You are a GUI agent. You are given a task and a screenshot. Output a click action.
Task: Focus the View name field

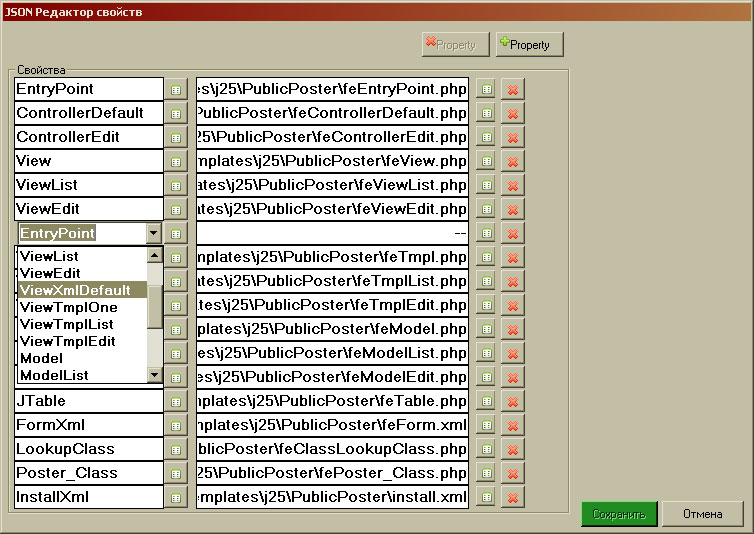[89, 161]
